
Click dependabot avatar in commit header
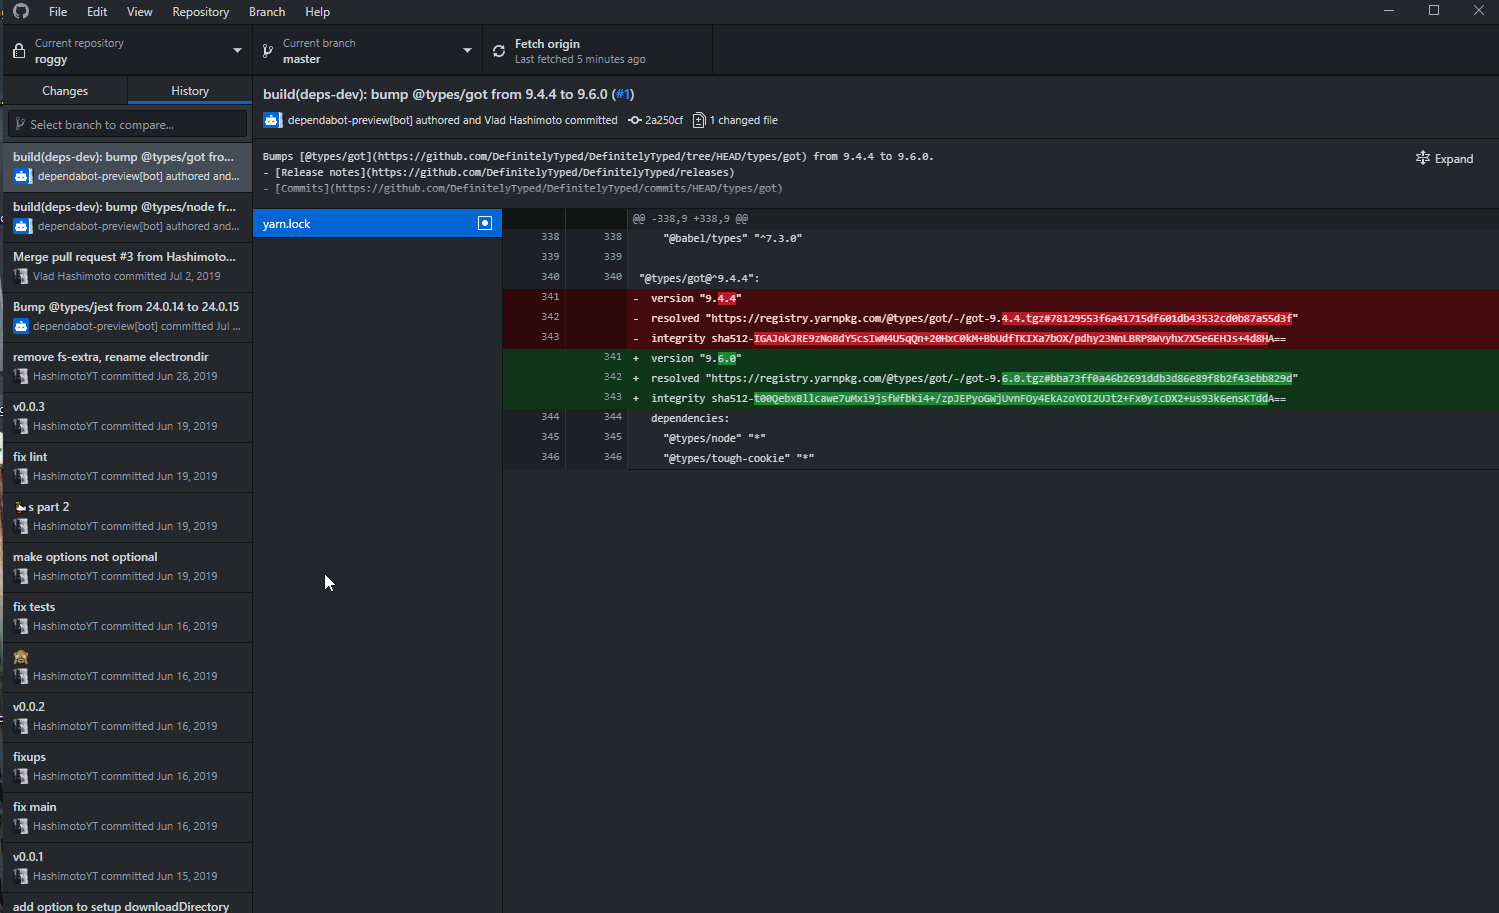pos(272,120)
